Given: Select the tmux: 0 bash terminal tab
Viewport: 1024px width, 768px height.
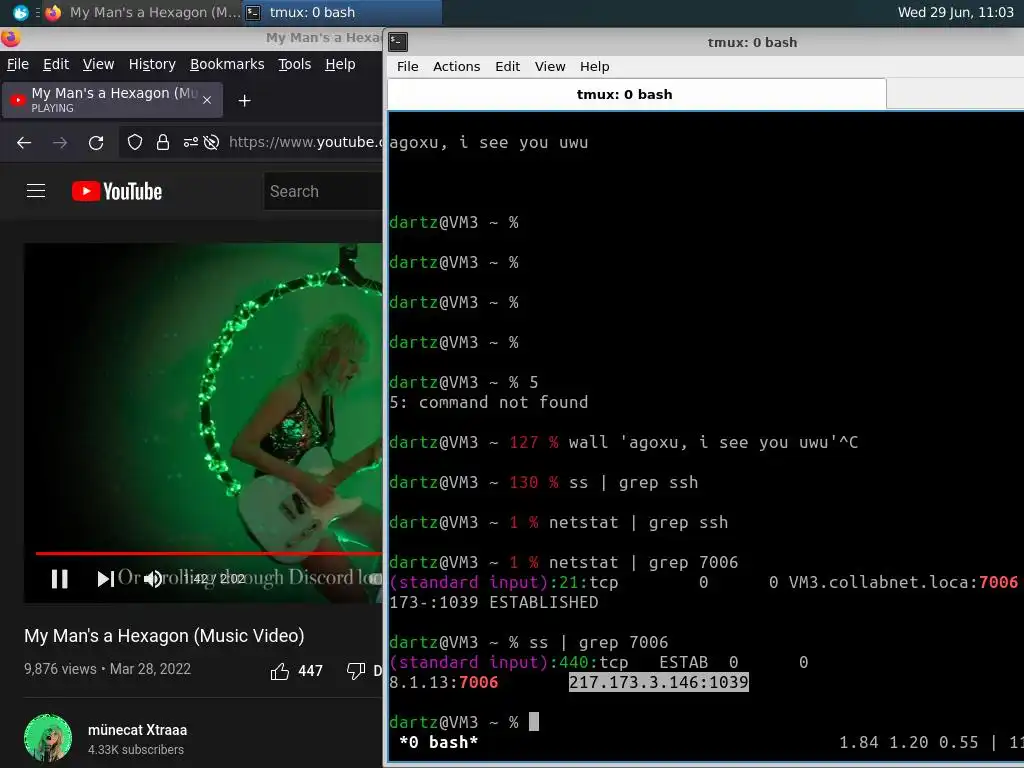Looking at the screenshot, I should [637, 95].
